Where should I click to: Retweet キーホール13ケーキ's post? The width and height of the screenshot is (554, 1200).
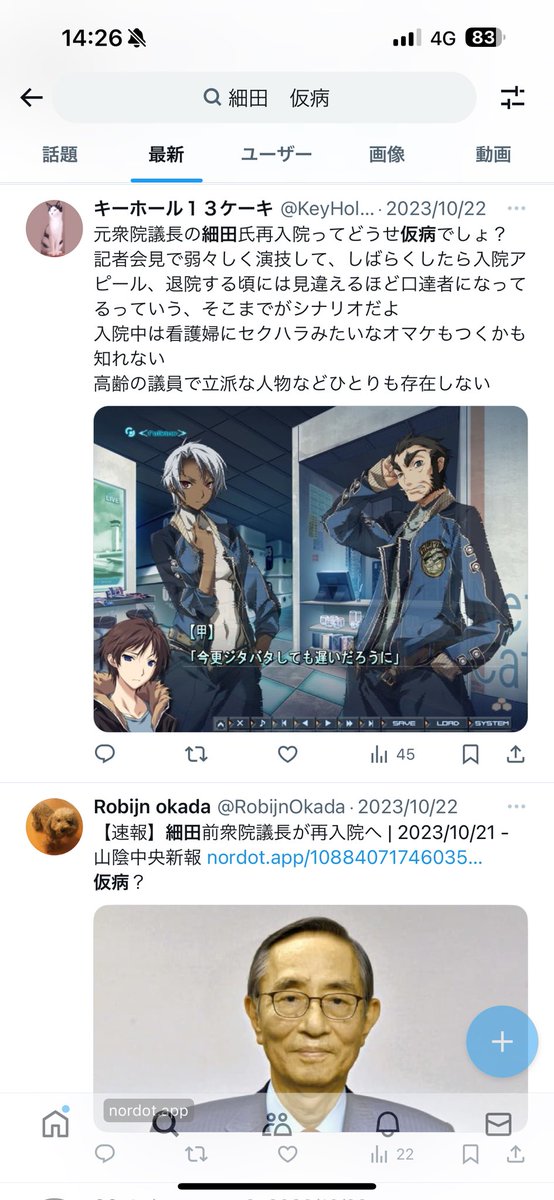pyautogui.click(x=196, y=754)
